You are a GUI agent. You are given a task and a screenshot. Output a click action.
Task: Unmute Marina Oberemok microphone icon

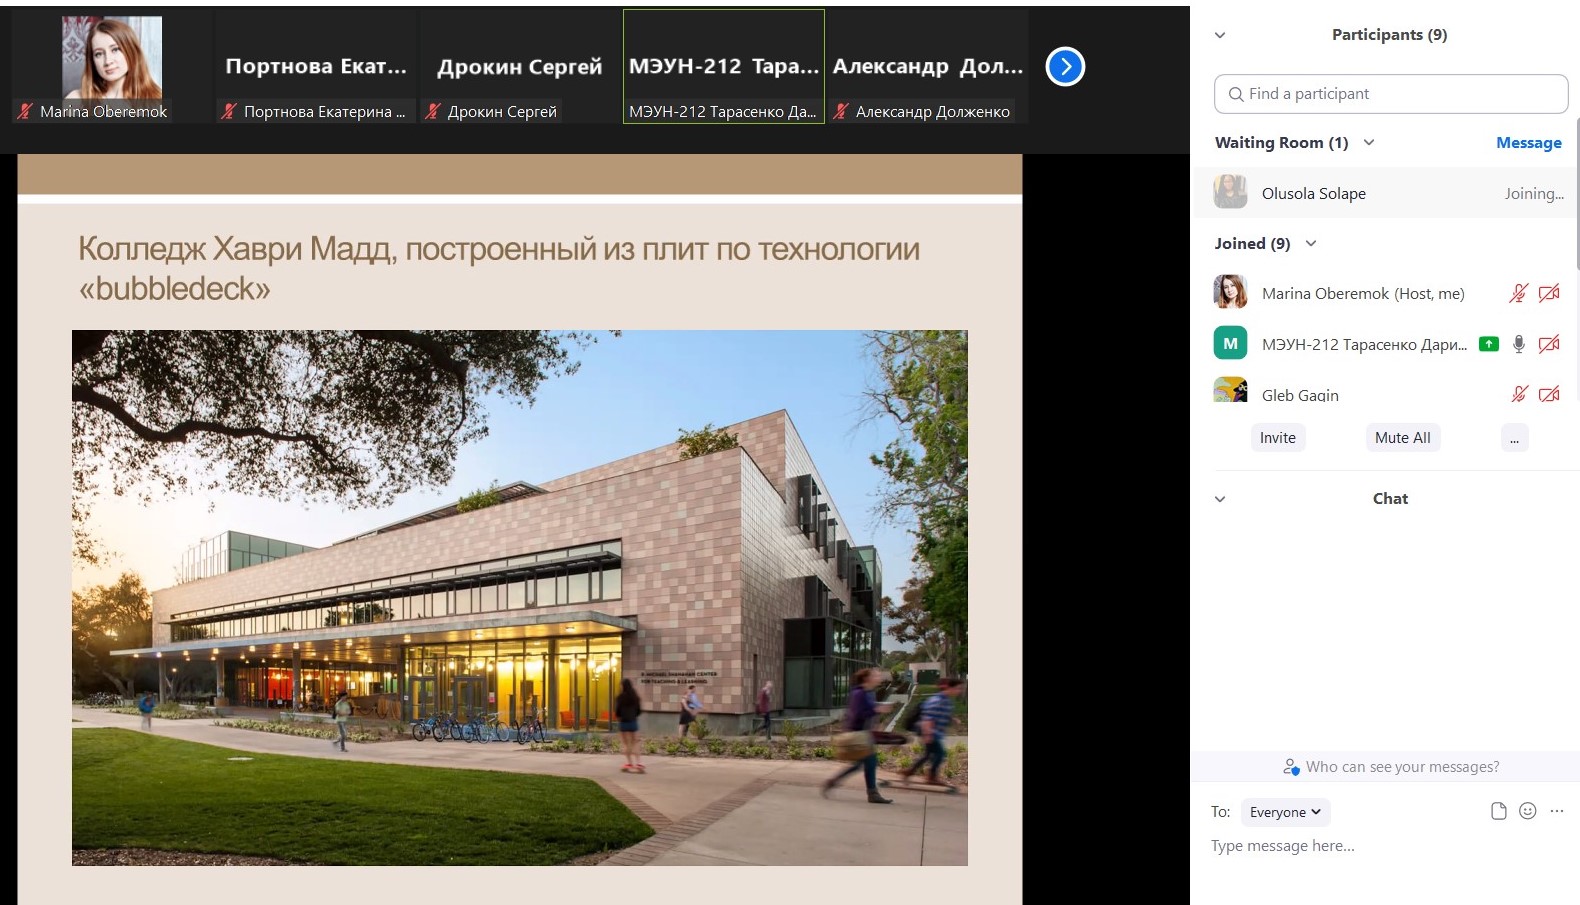pyautogui.click(x=1518, y=293)
